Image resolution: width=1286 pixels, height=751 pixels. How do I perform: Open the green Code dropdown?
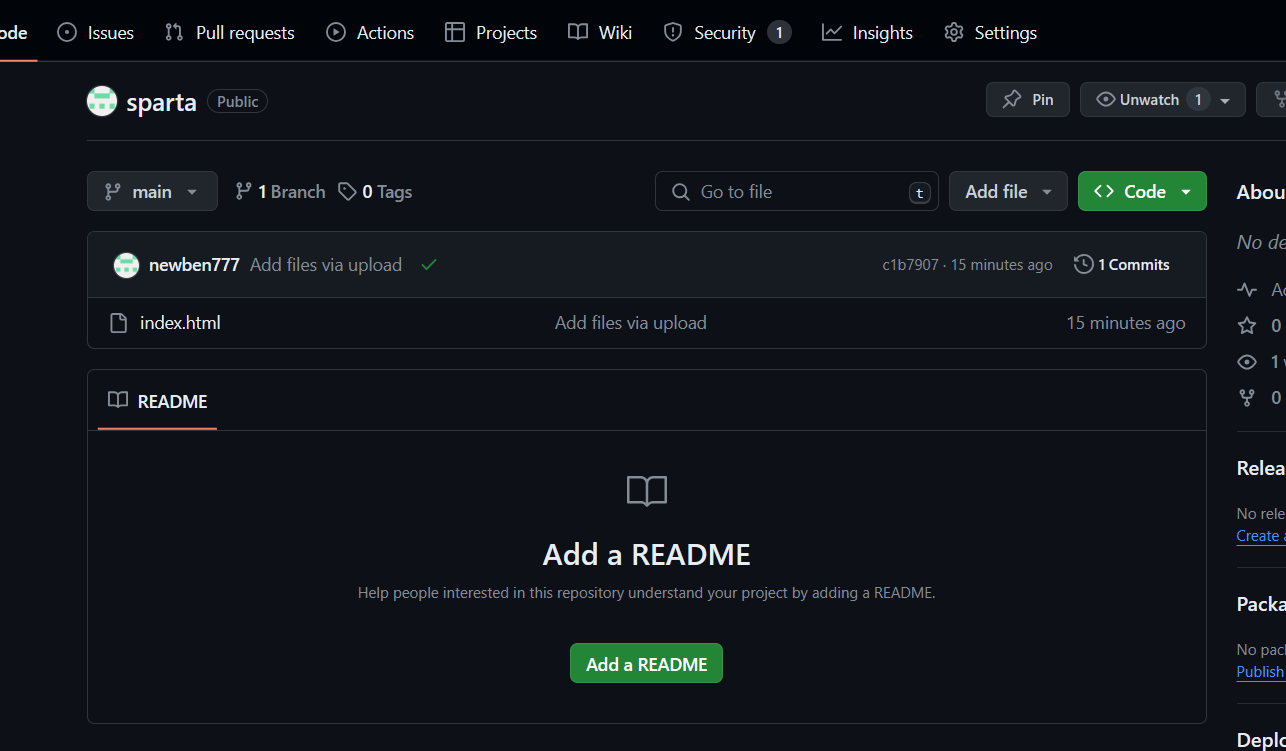click(1142, 191)
